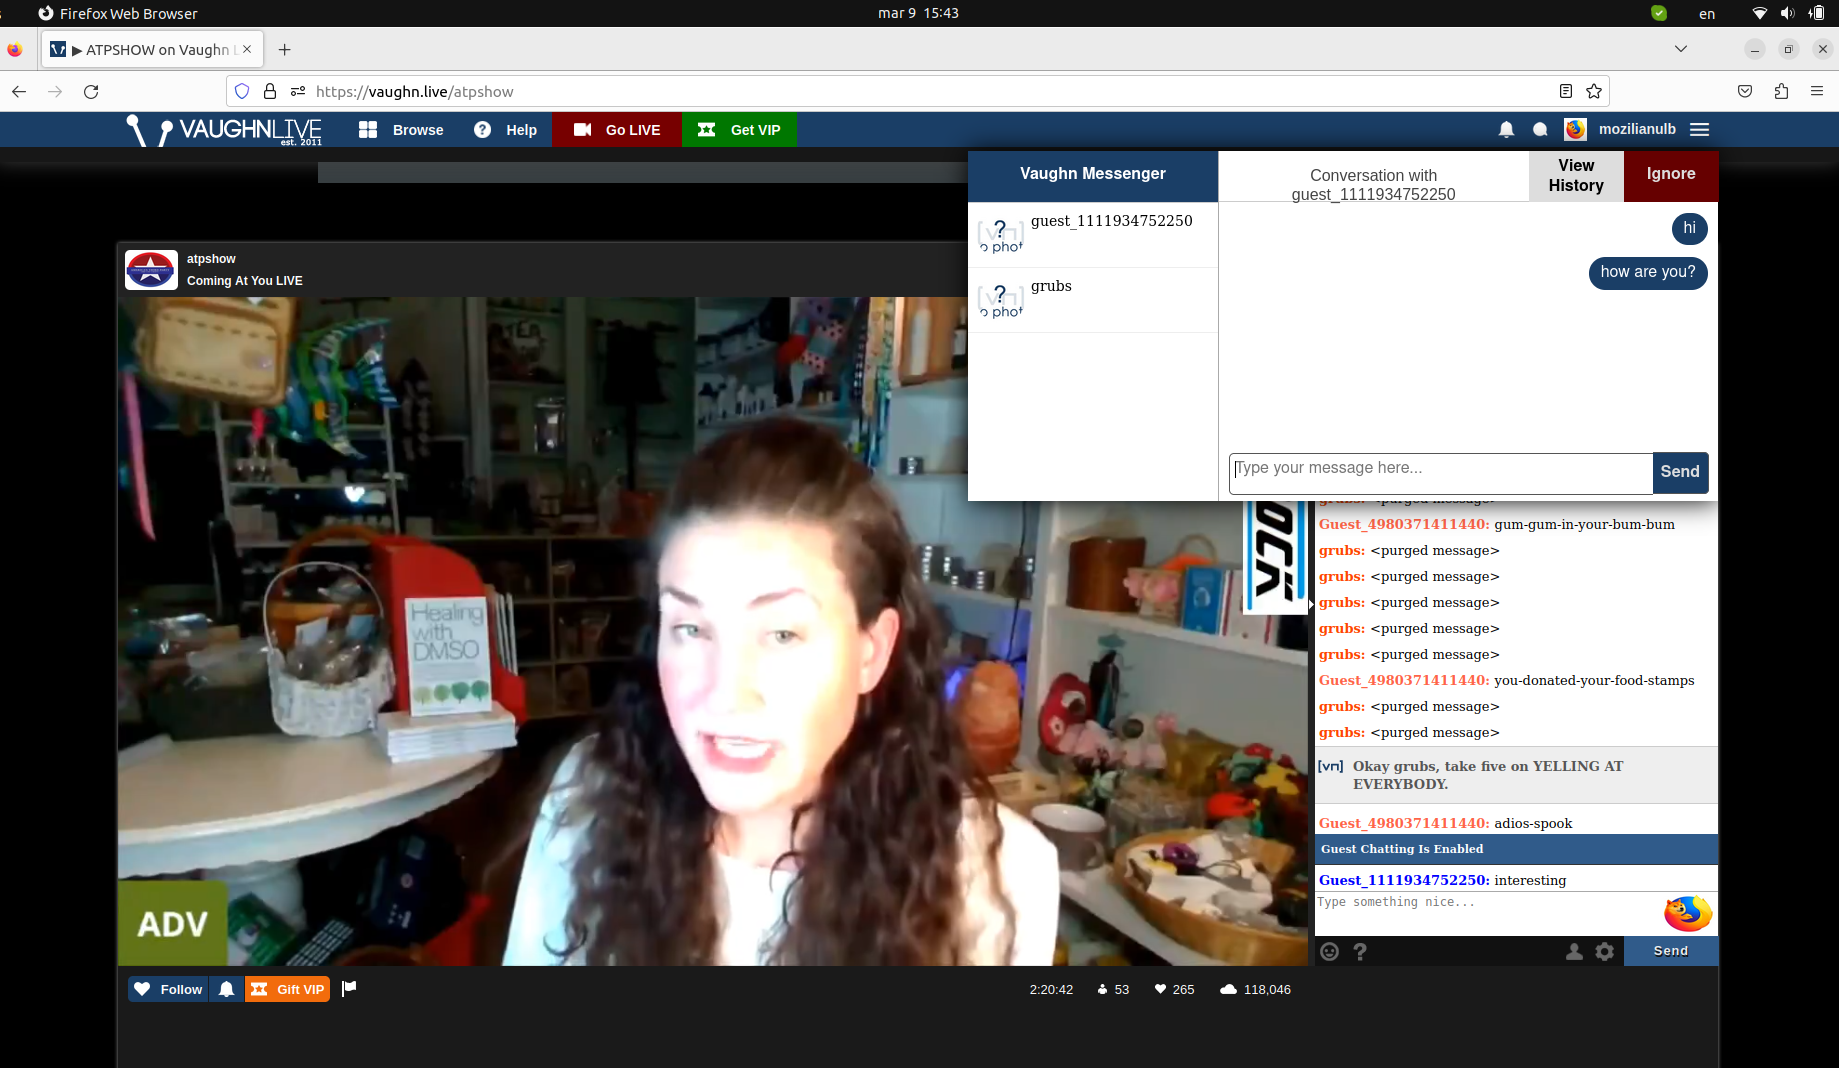Switch to the View History tab

(x=1575, y=175)
